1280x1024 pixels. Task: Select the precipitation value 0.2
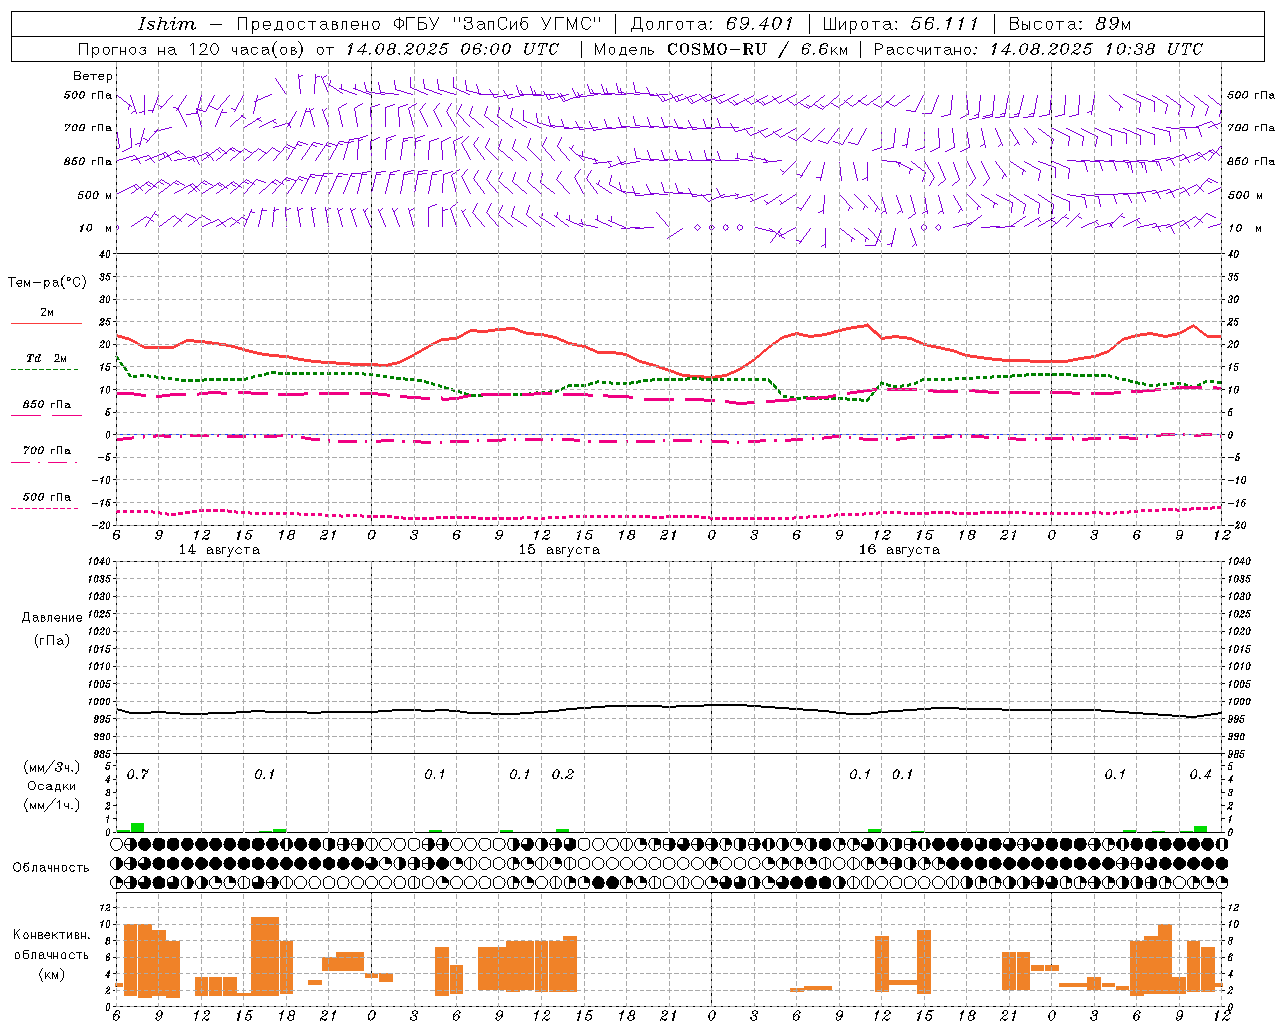pyautogui.click(x=563, y=775)
